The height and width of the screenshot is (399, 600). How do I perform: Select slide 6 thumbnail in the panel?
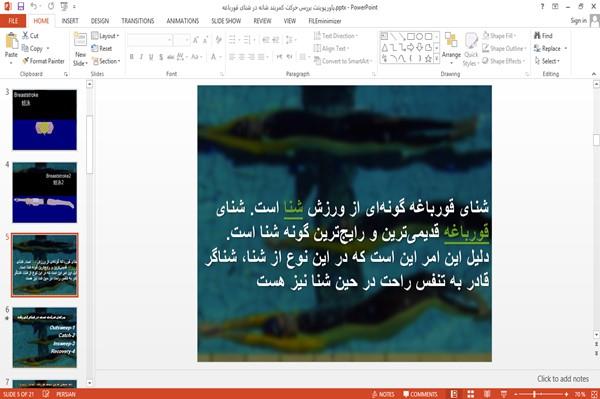[44, 337]
